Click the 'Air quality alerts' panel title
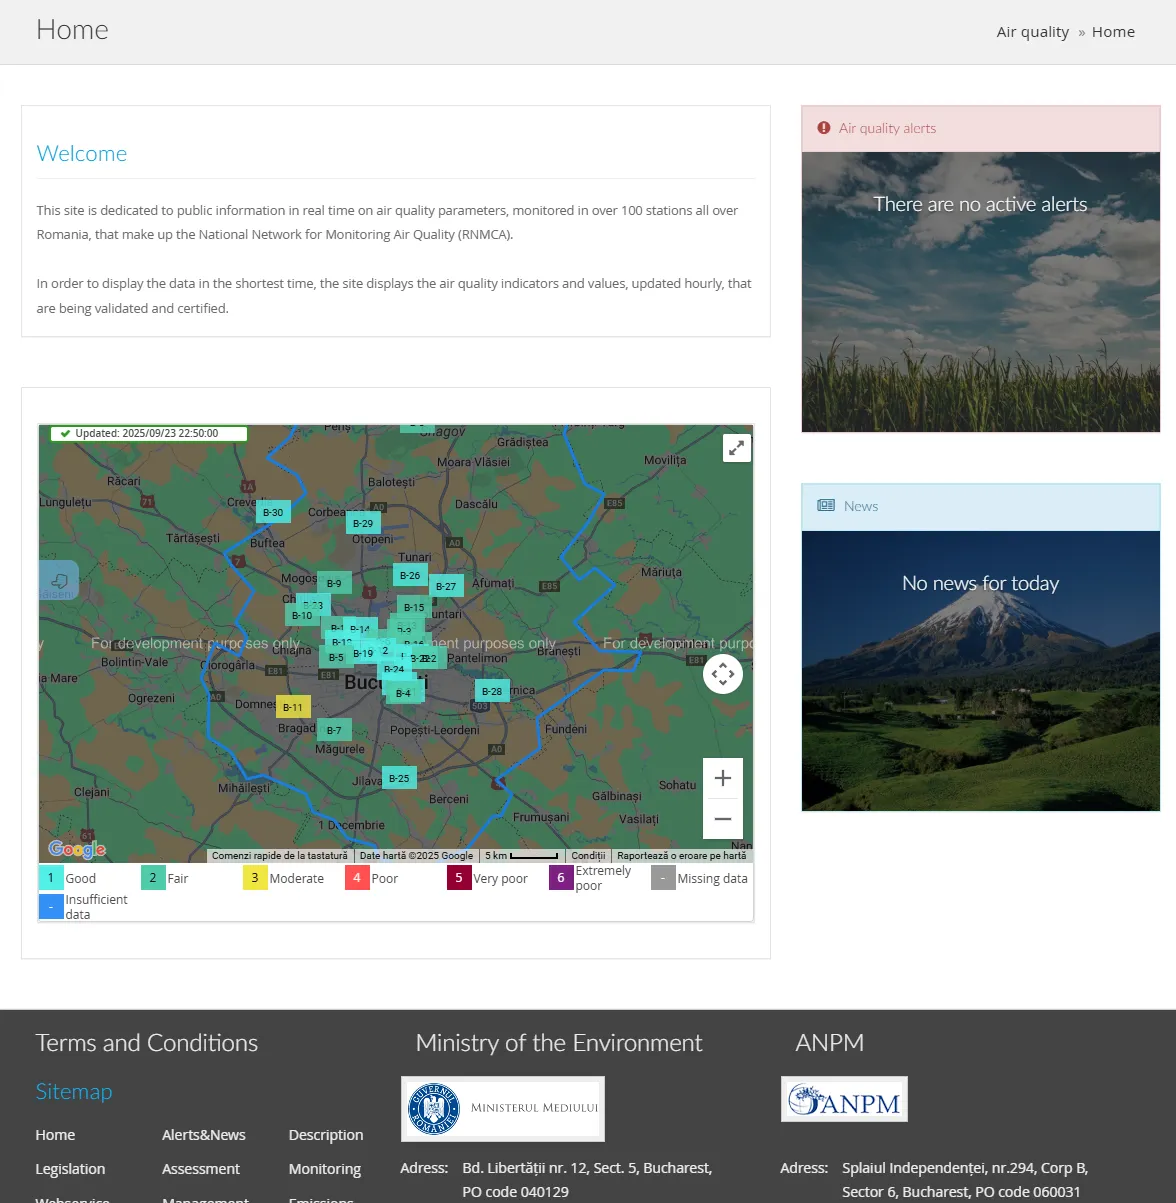This screenshot has width=1176, height=1203. pyautogui.click(x=888, y=128)
